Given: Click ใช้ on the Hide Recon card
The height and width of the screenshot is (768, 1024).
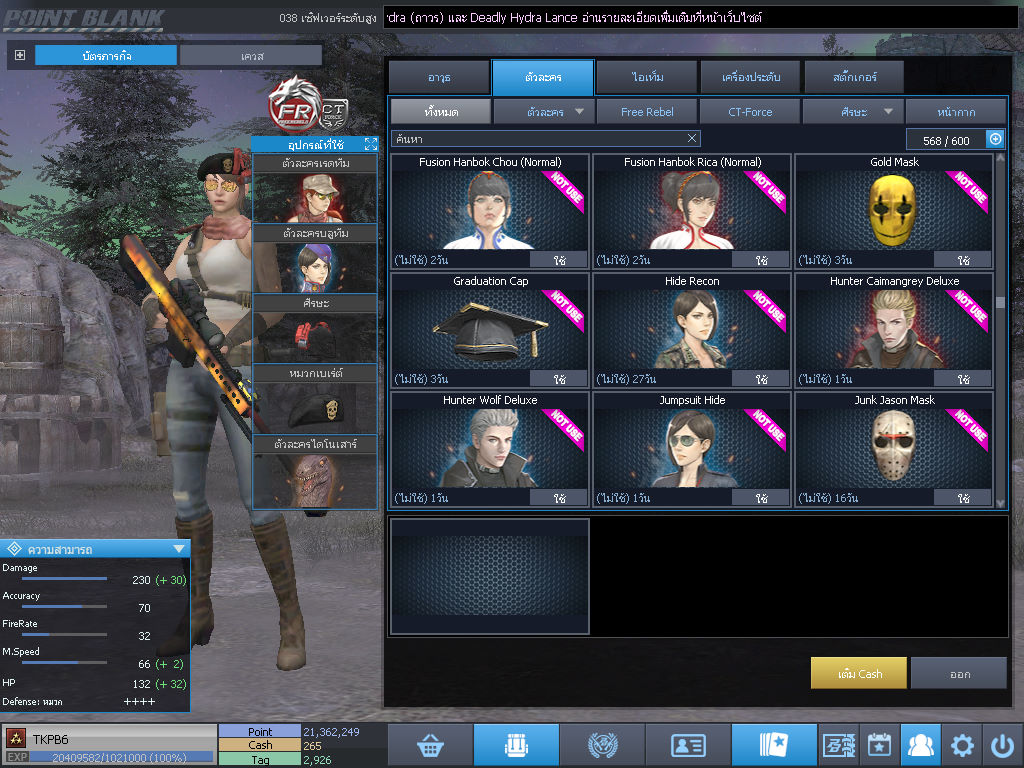Looking at the screenshot, I should tap(761, 379).
